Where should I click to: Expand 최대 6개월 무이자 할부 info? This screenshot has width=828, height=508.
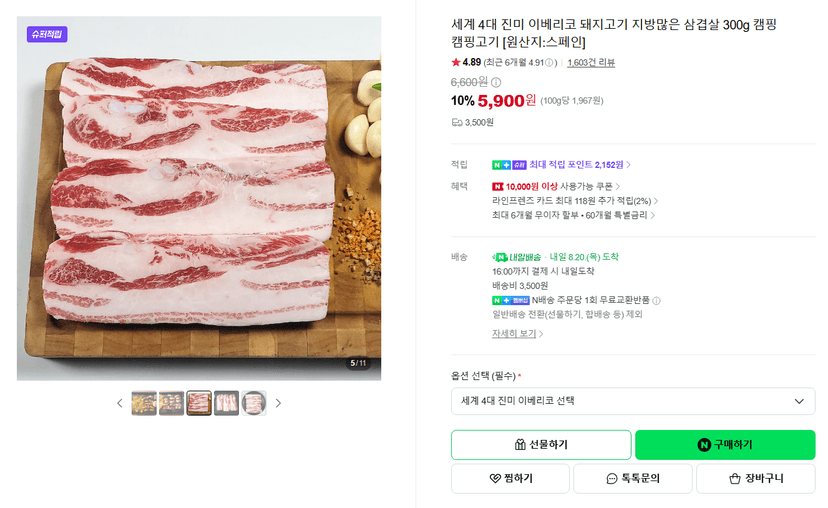click(573, 215)
